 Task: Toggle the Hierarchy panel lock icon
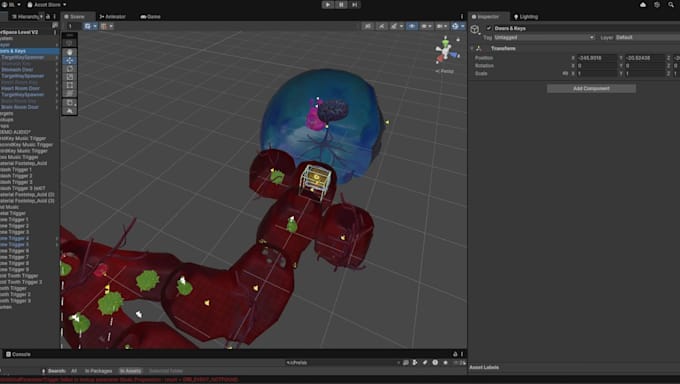[x=48, y=16]
